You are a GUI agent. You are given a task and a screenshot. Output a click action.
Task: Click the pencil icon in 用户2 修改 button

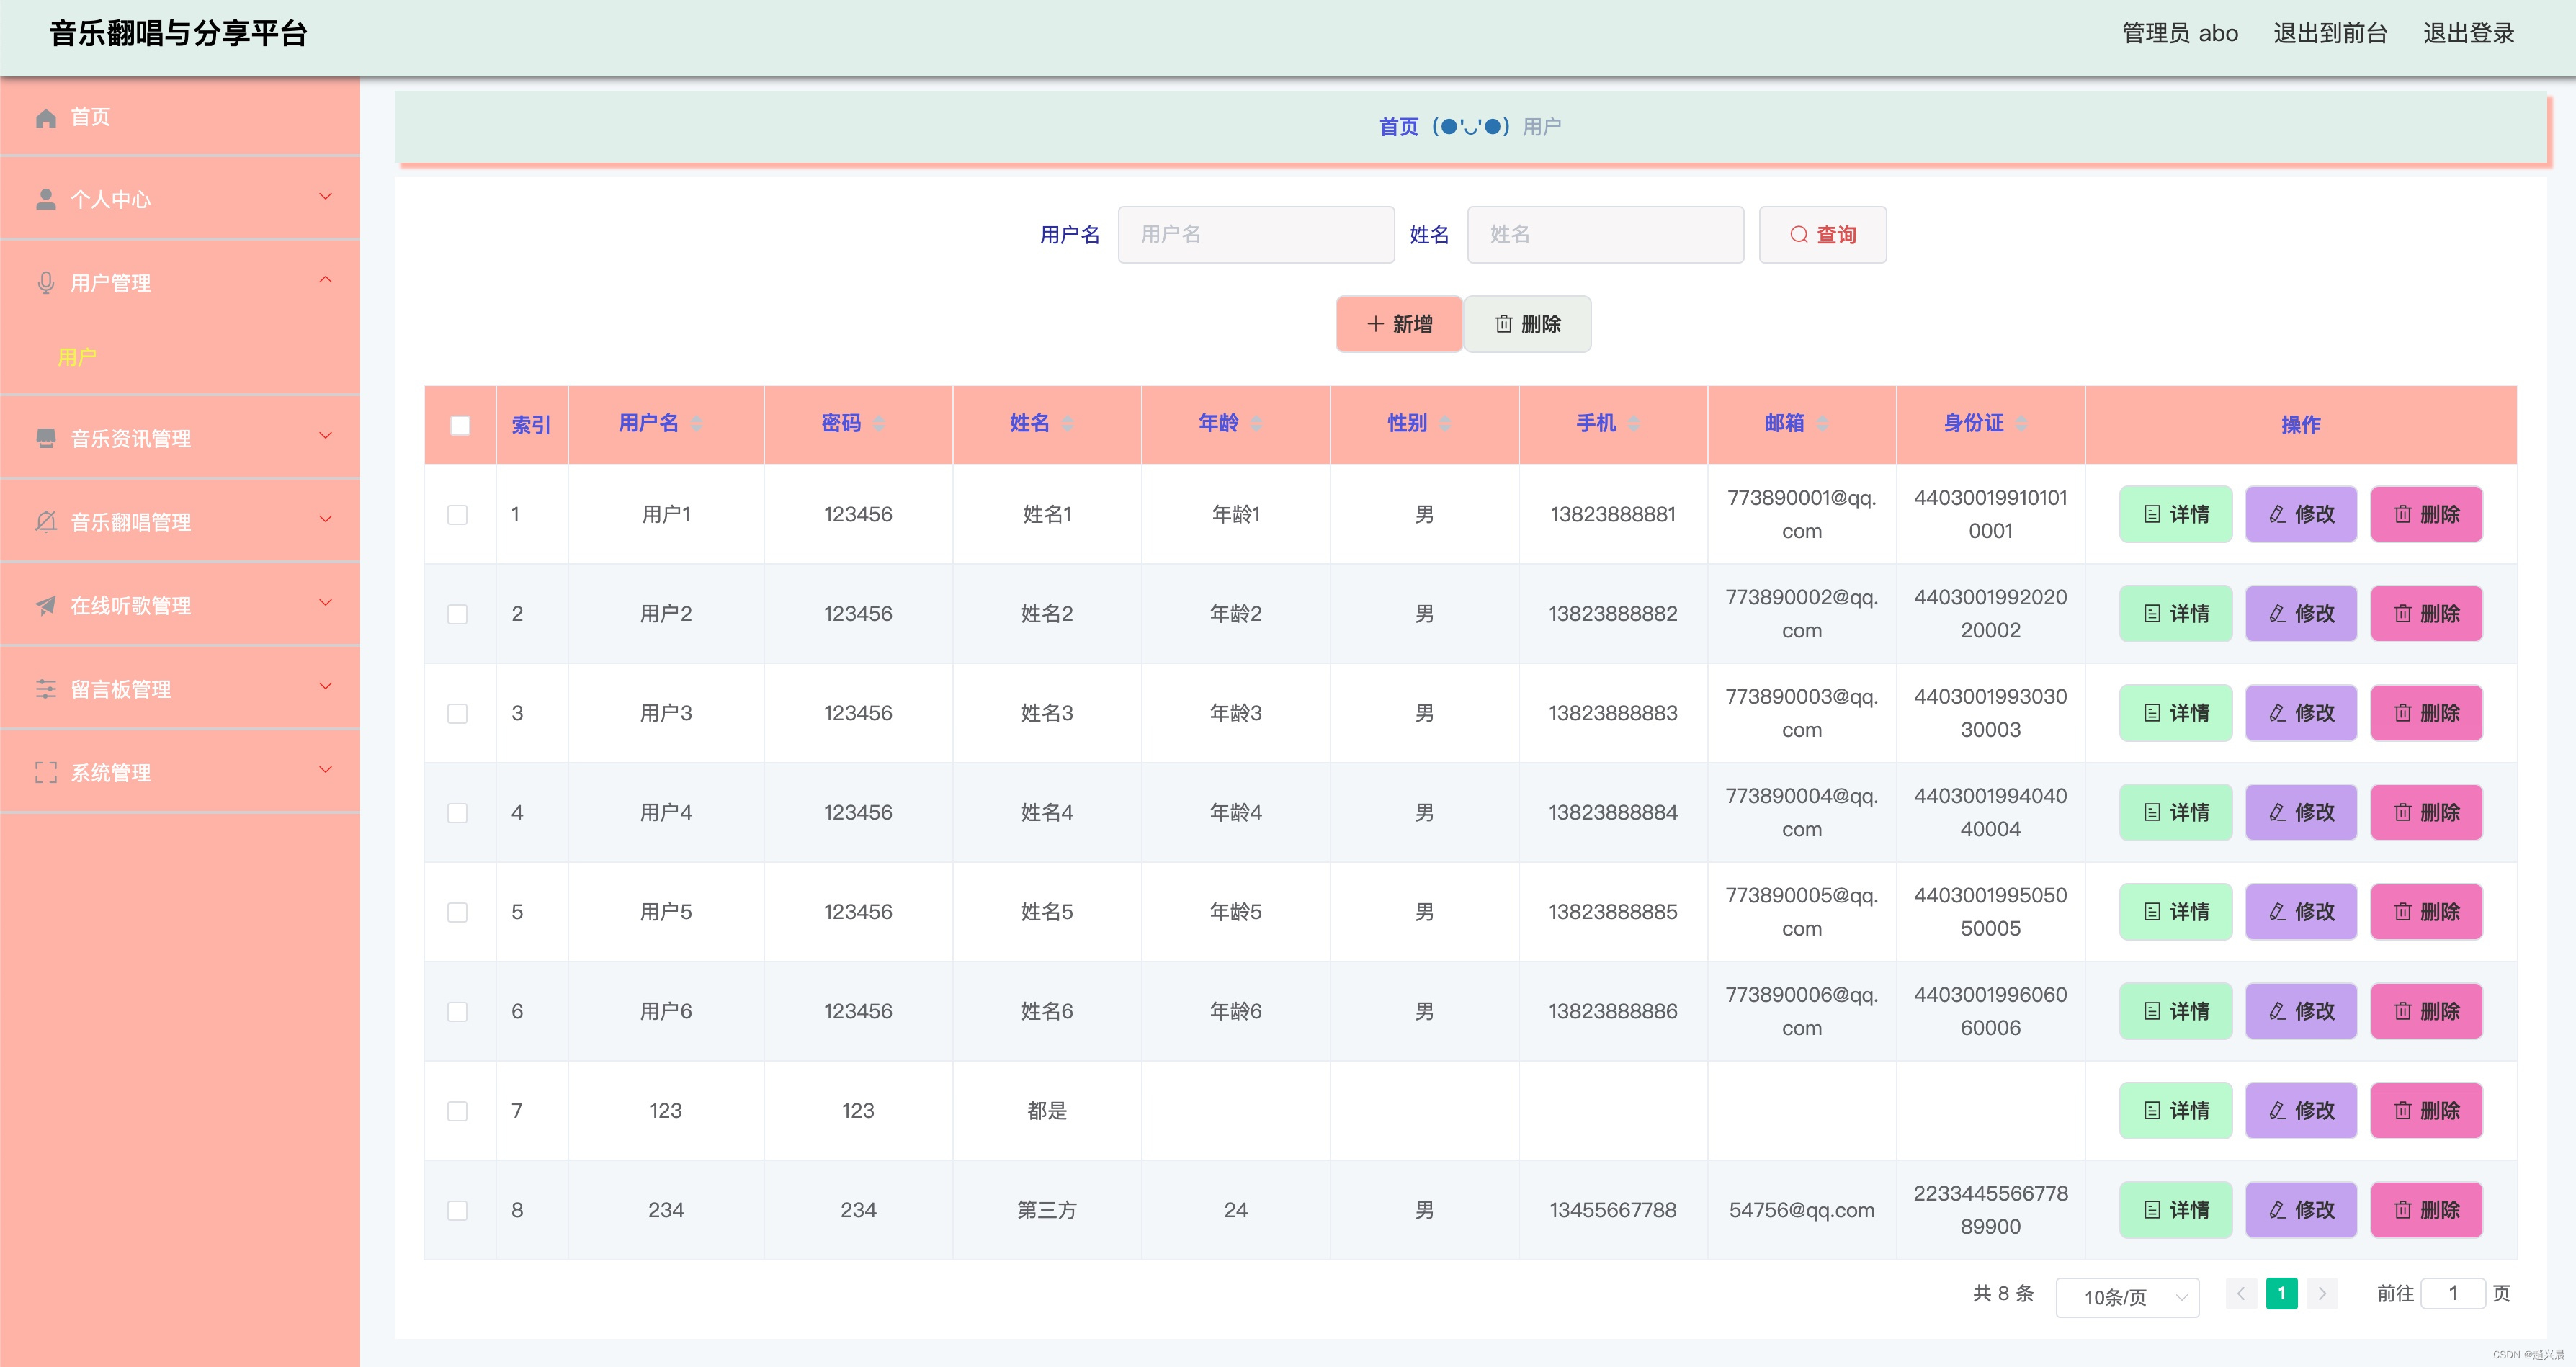2277,614
